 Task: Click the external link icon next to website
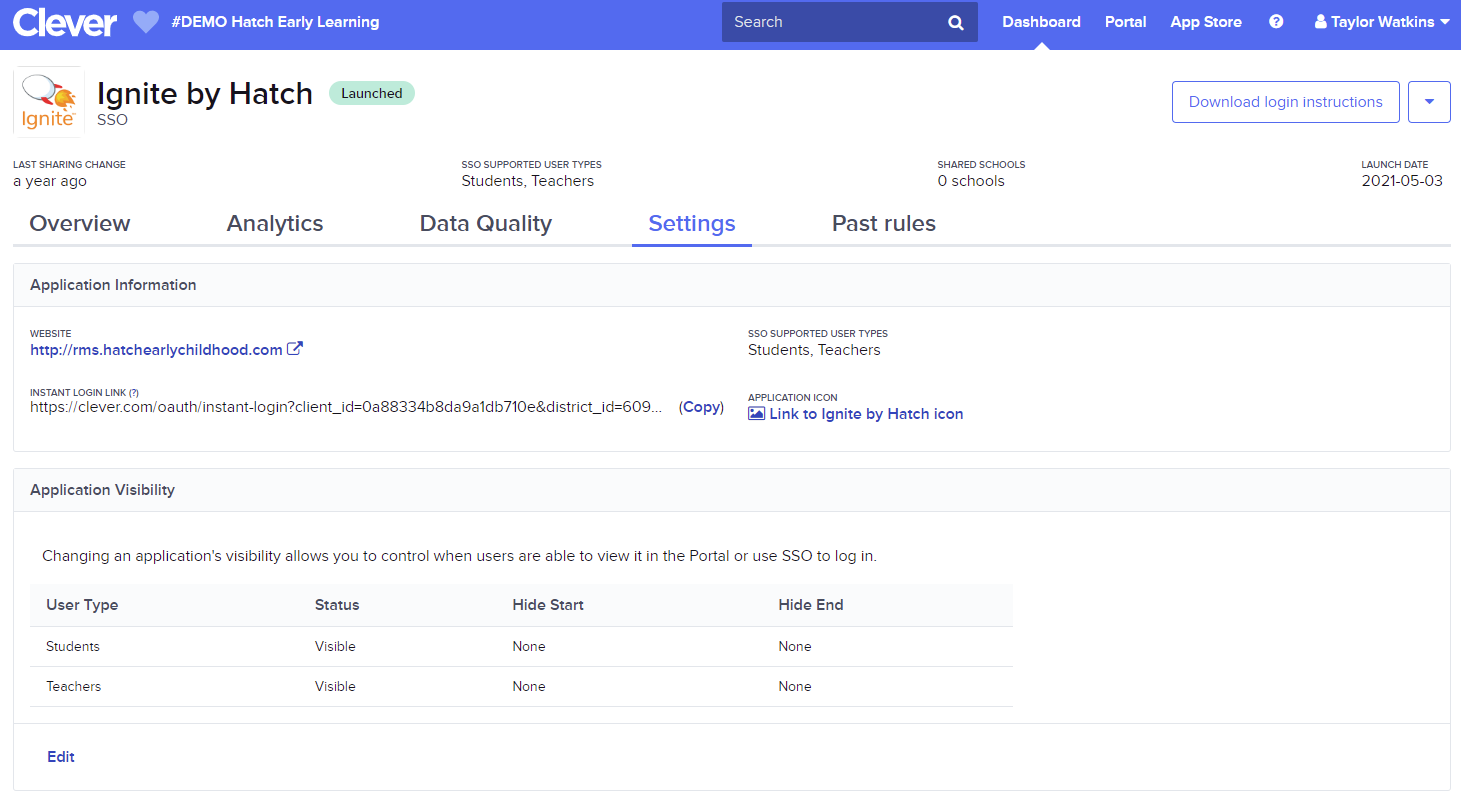click(x=295, y=349)
